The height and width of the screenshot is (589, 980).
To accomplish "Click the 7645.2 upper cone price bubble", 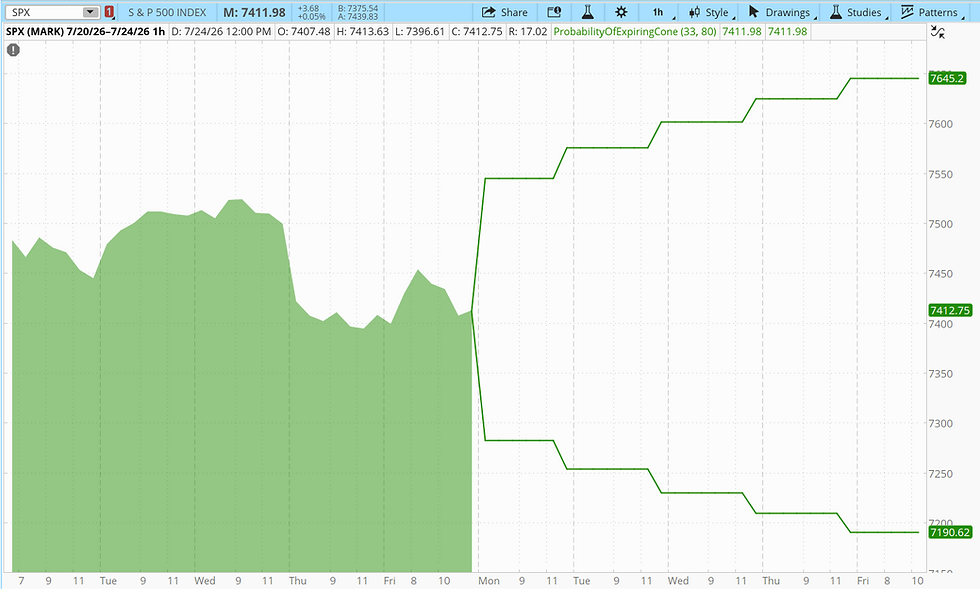I will (947, 78).
